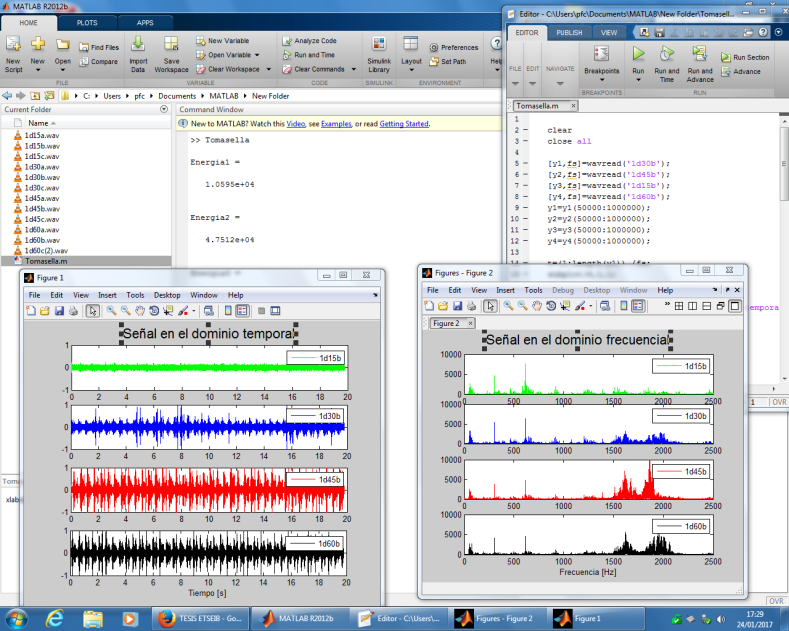Toggle Insert Colorbar in Figure 1 toolbar
The width and height of the screenshot is (789, 631).
tap(227, 311)
